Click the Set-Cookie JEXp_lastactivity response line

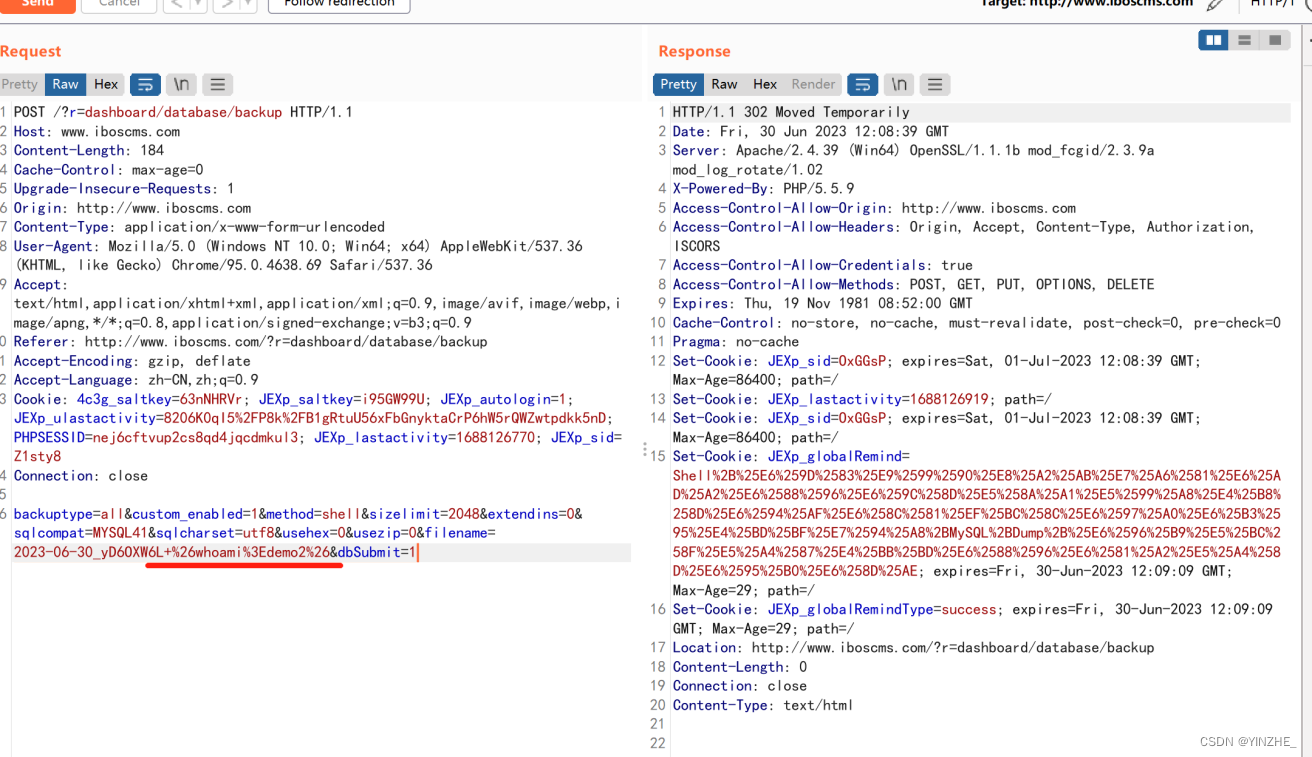pos(862,399)
